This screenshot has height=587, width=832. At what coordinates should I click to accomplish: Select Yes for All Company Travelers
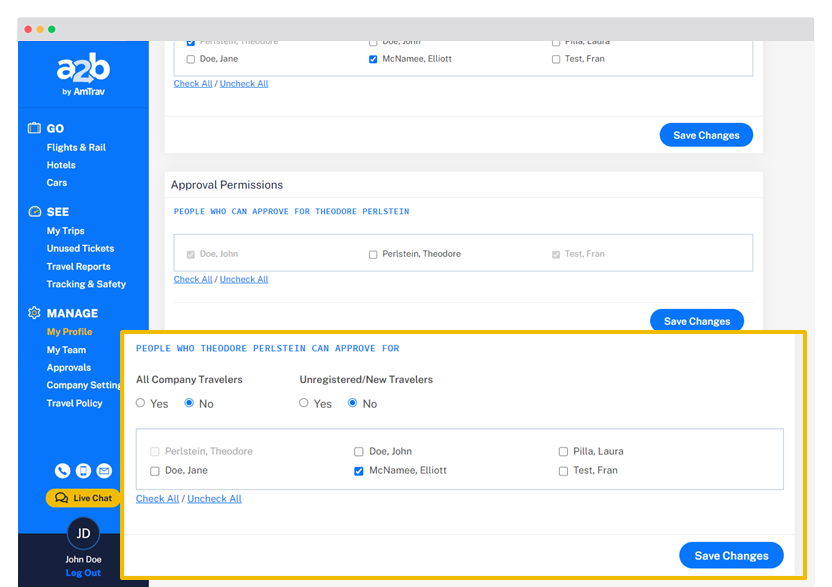(141, 404)
